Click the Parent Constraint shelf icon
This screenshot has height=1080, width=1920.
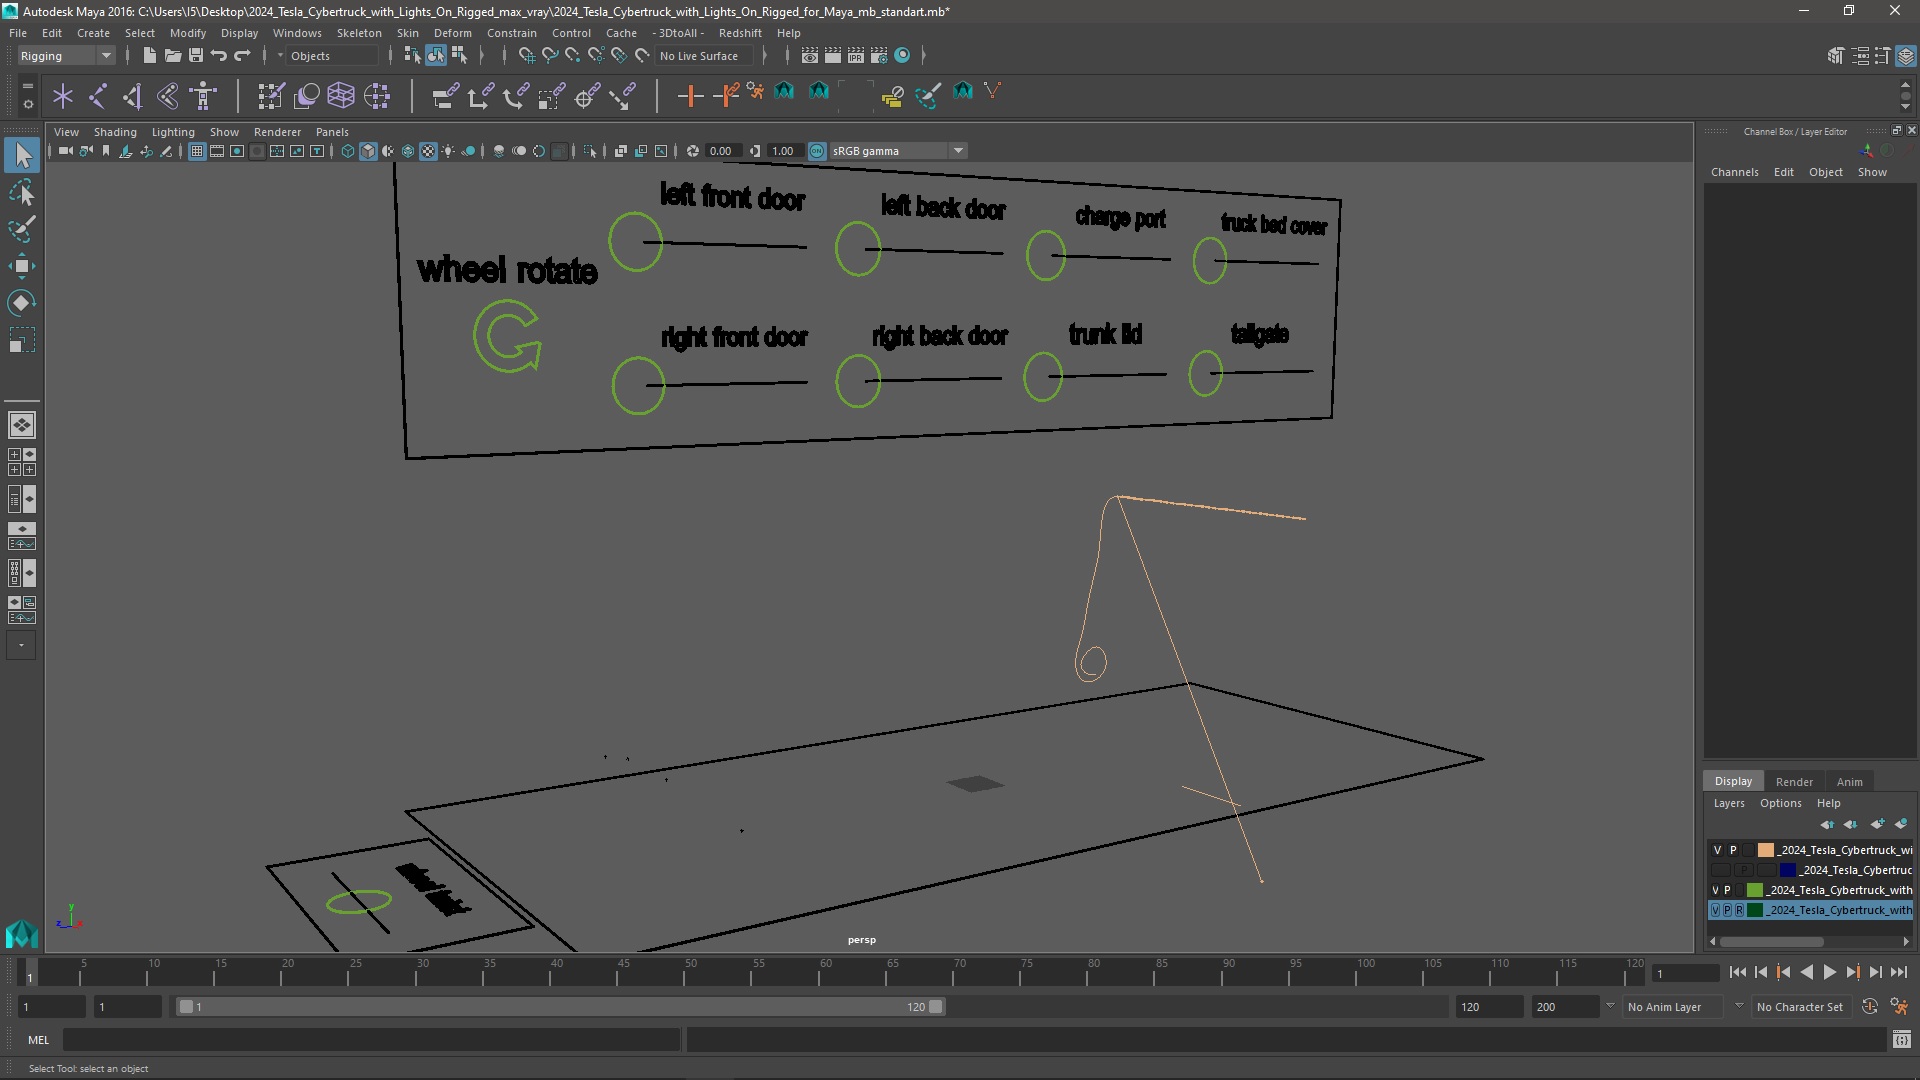click(x=445, y=96)
